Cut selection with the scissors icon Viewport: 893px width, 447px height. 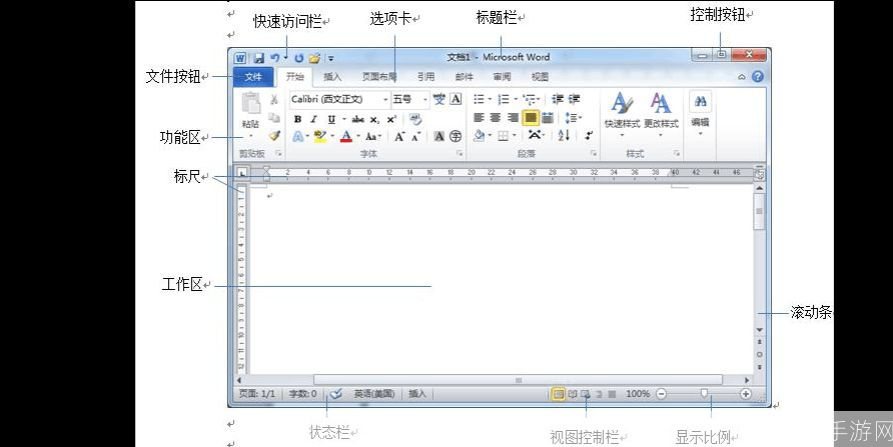(275, 100)
